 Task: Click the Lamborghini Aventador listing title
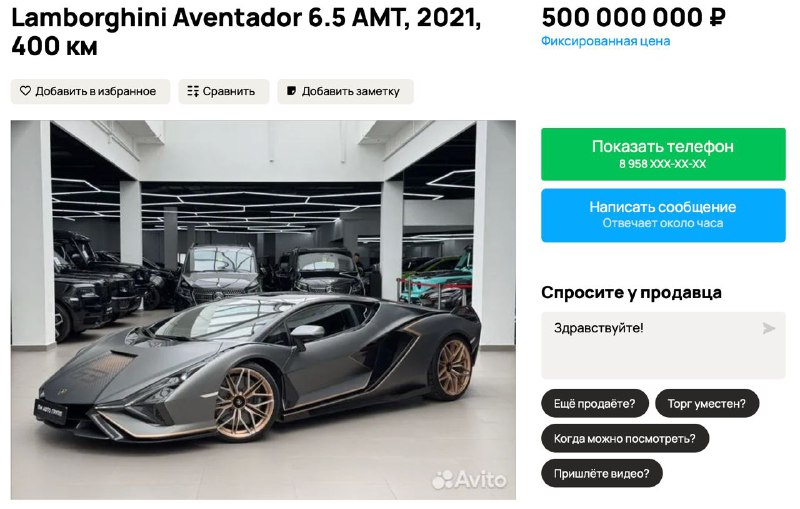[x=246, y=32]
